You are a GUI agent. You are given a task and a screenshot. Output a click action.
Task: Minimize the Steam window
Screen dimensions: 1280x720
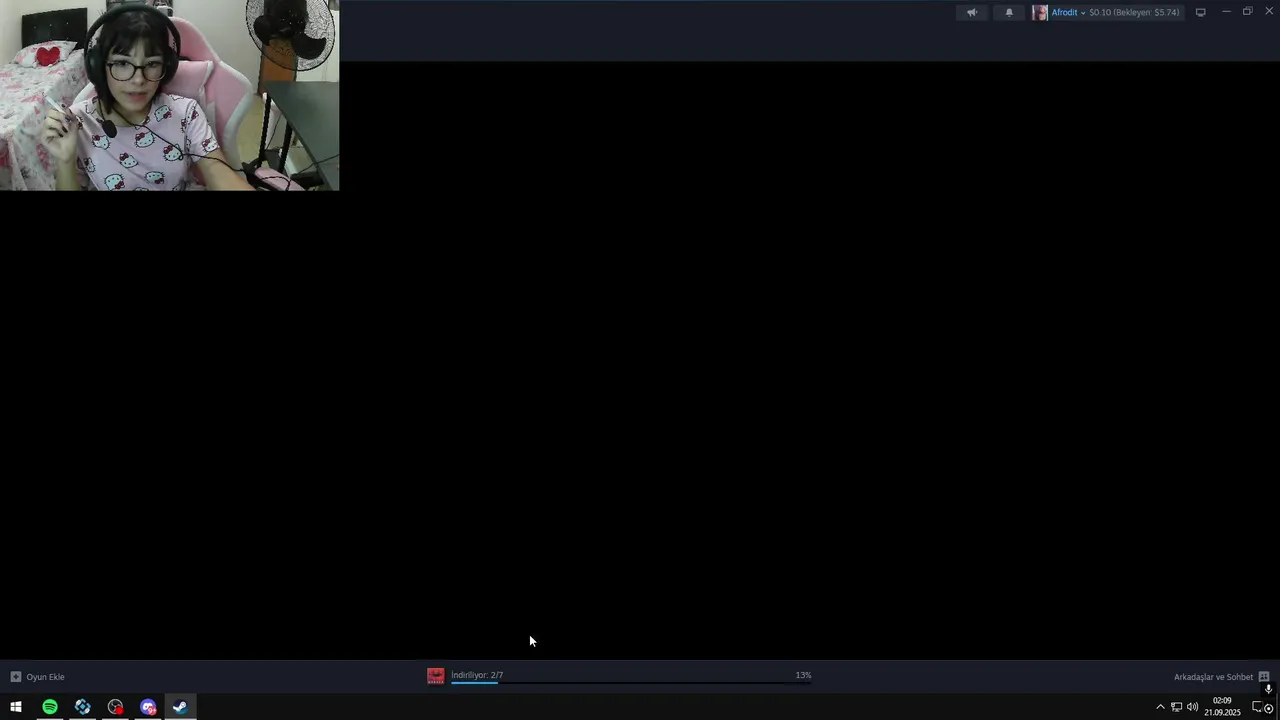1226,12
